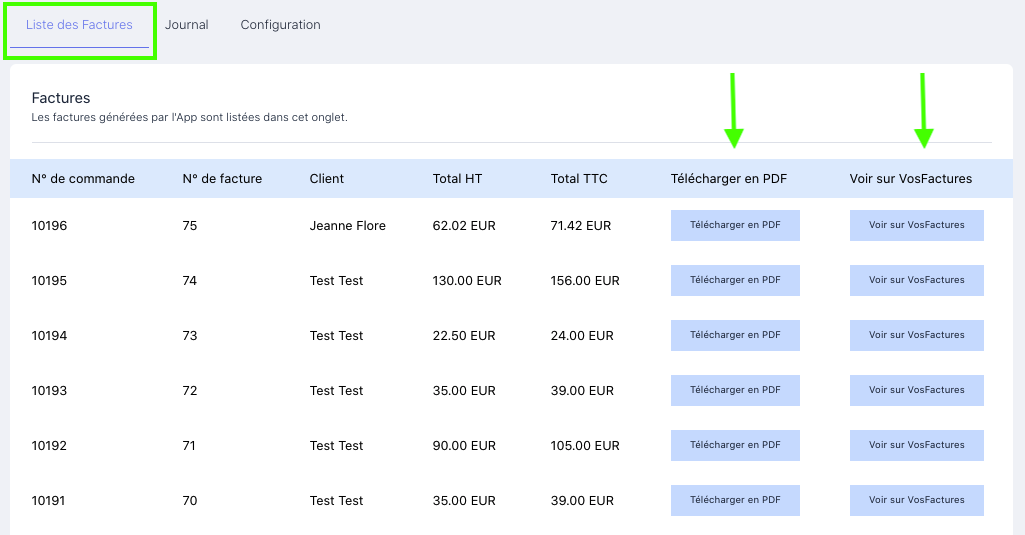View invoice 75 on VosFactures
Image resolution: width=1025 pixels, height=535 pixels.
[916, 226]
